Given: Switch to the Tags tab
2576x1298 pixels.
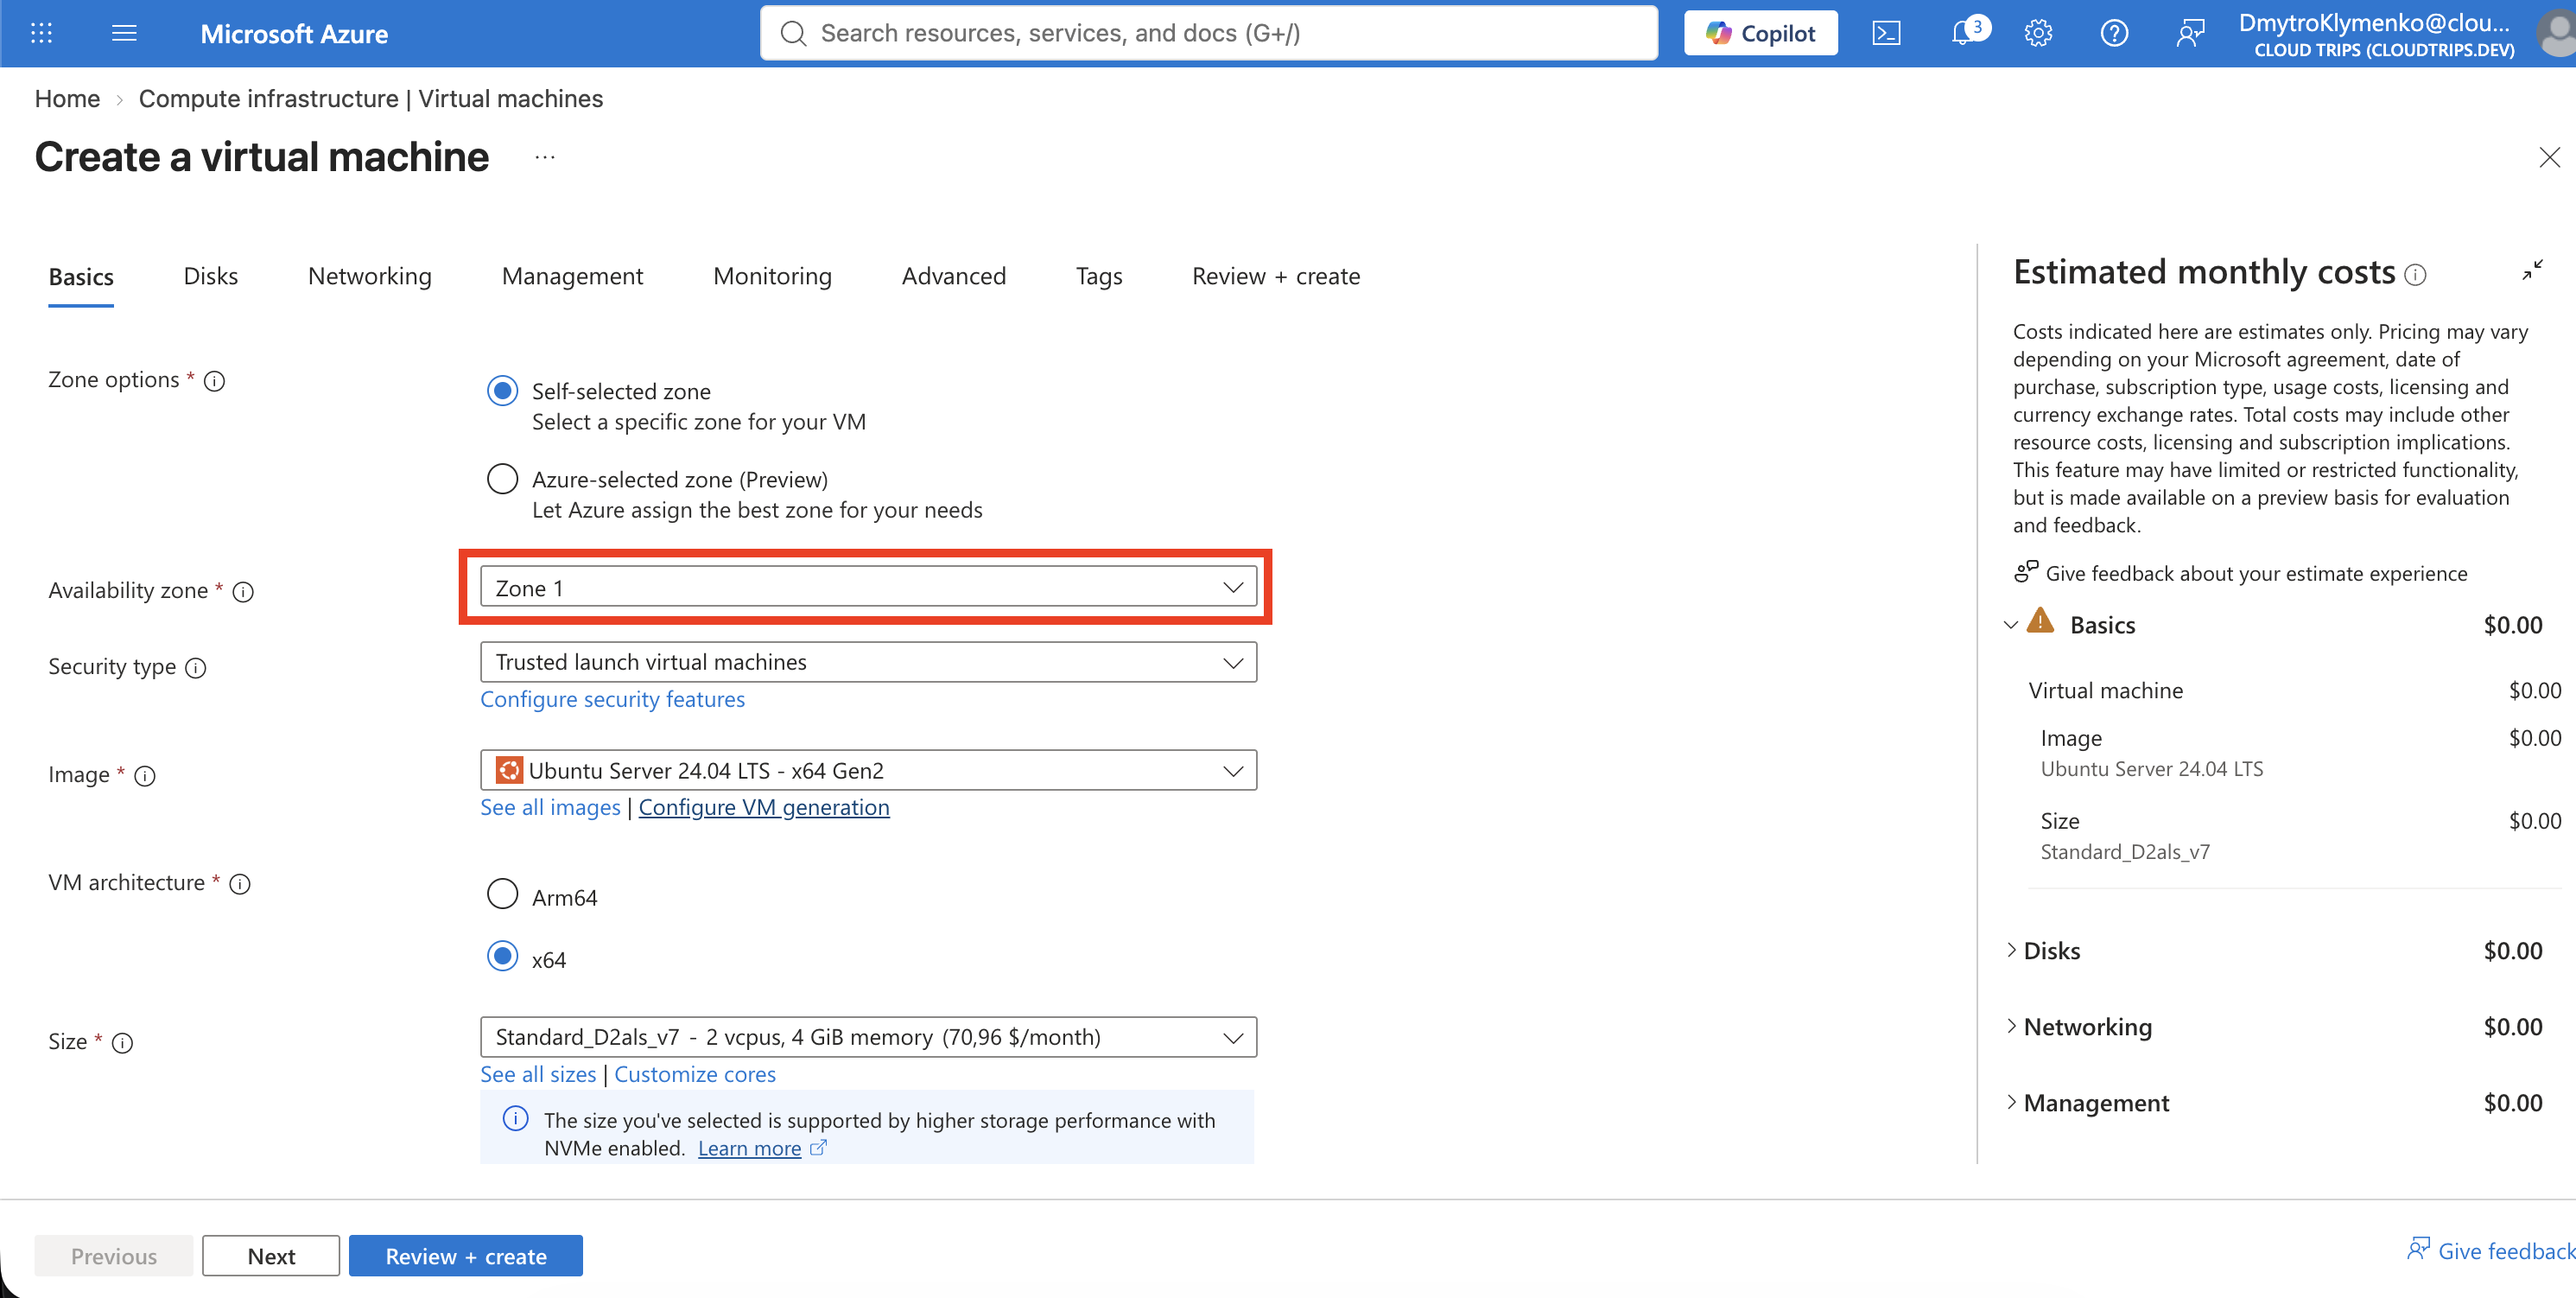Looking at the screenshot, I should (x=1099, y=276).
